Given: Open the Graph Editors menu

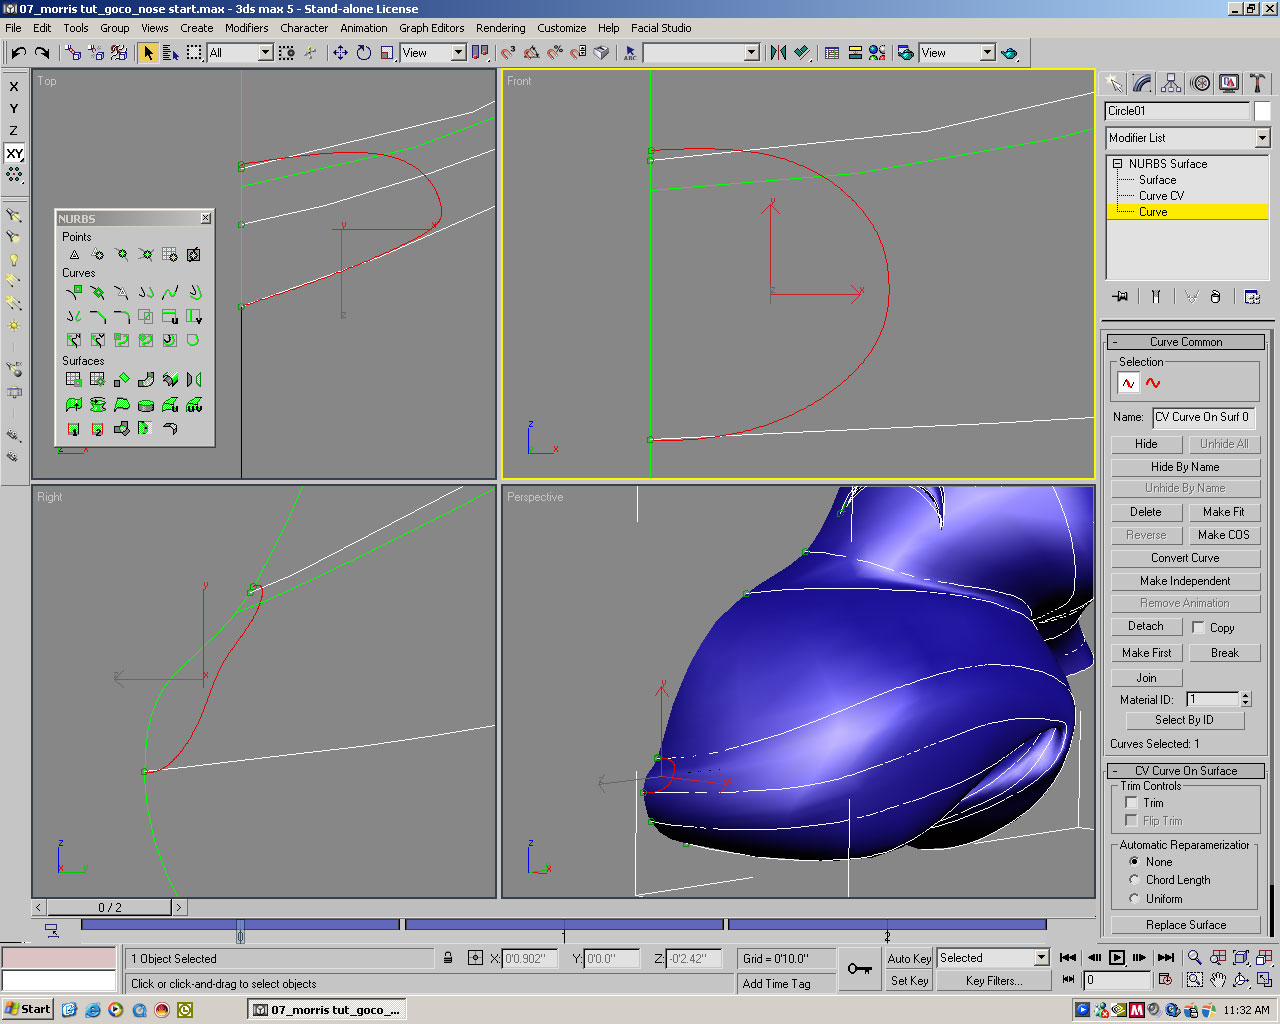Looking at the screenshot, I should point(432,28).
